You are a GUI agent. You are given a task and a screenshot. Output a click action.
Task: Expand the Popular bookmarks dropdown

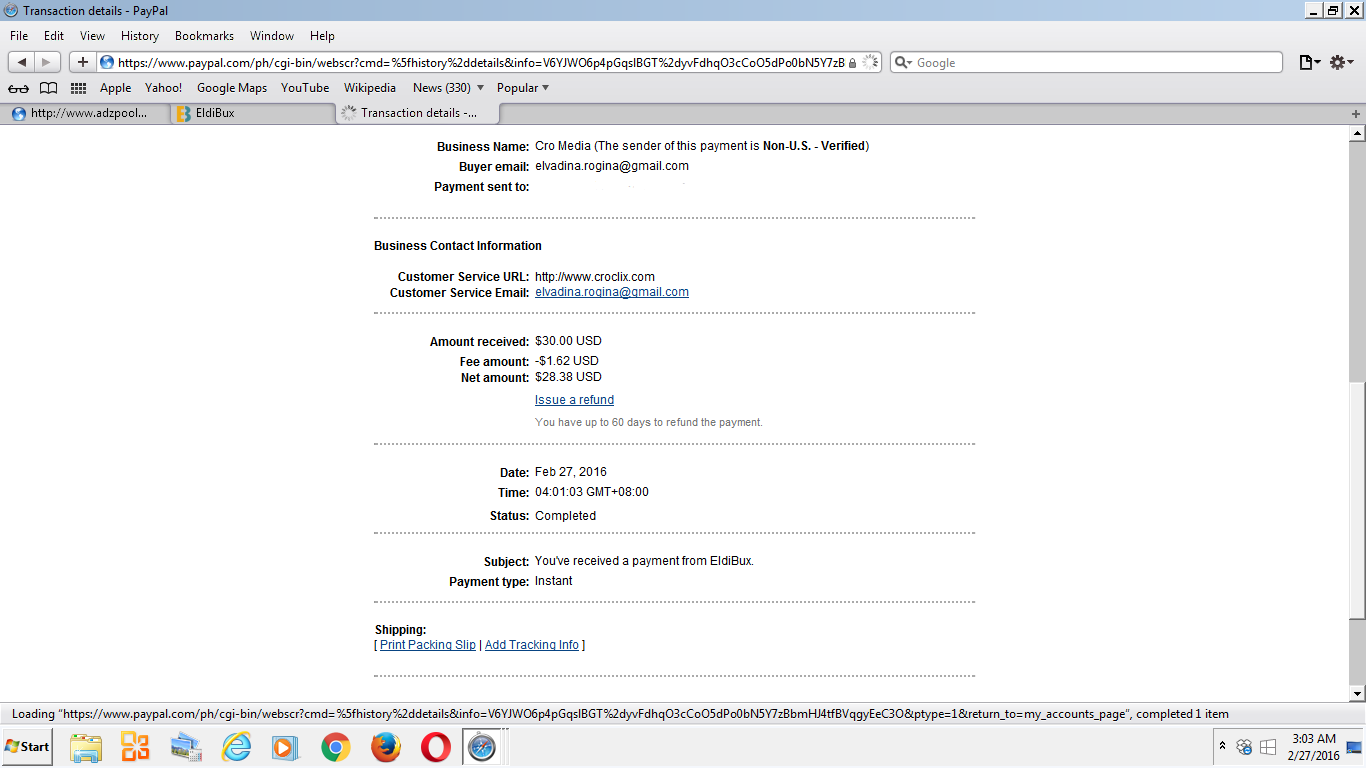(x=523, y=88)
